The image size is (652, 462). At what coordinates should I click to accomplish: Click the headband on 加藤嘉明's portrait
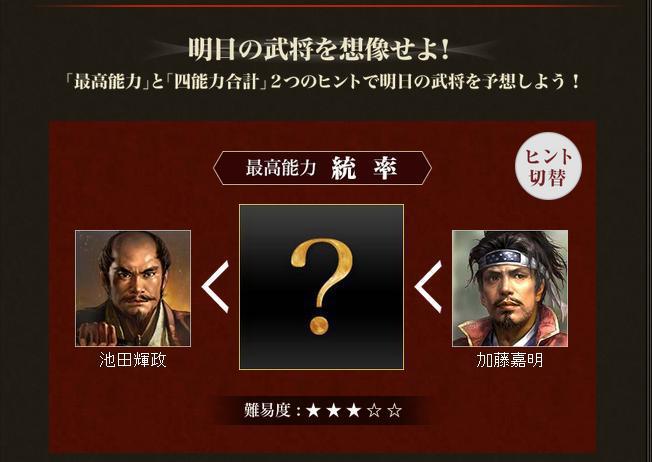pyautogui.click(x=504, y=259)
